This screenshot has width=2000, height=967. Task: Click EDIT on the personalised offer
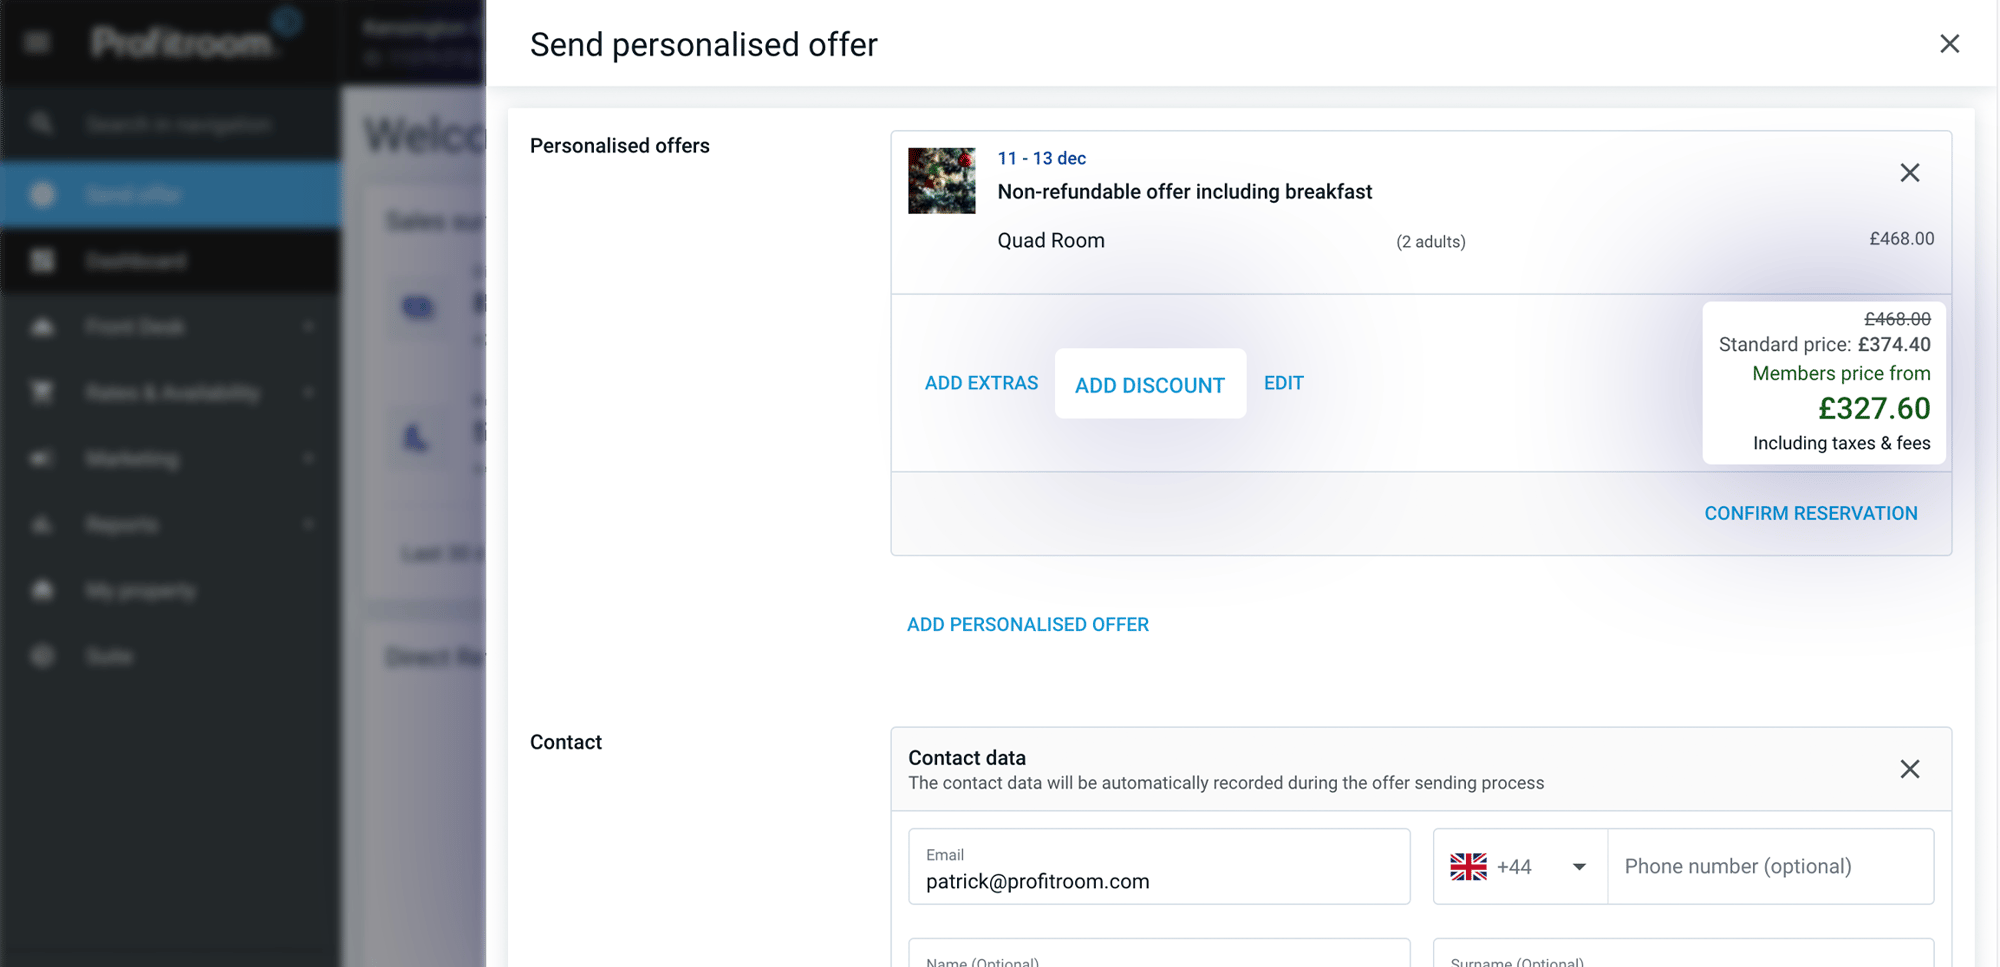point(1283,382)
